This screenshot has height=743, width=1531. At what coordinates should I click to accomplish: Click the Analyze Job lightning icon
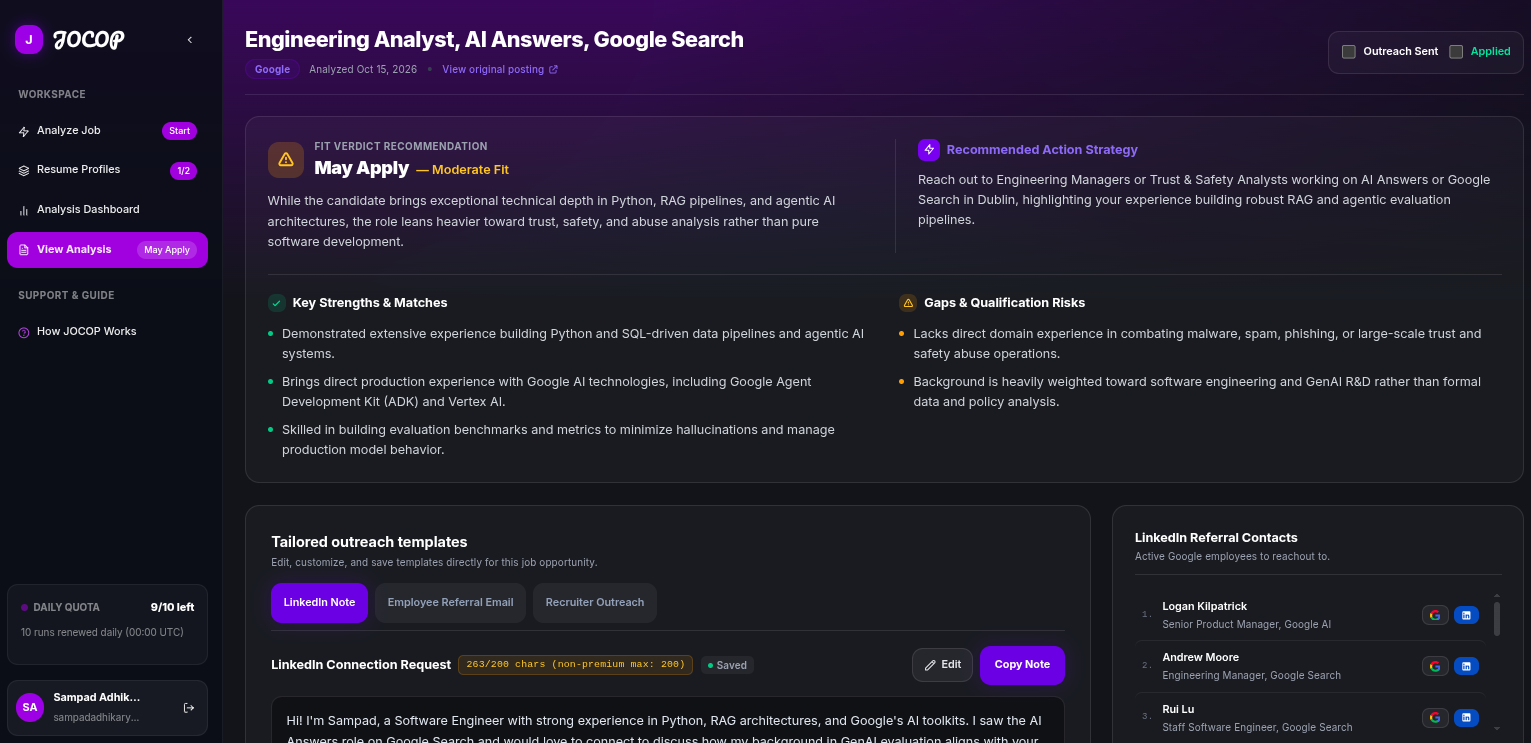[24, 131]
